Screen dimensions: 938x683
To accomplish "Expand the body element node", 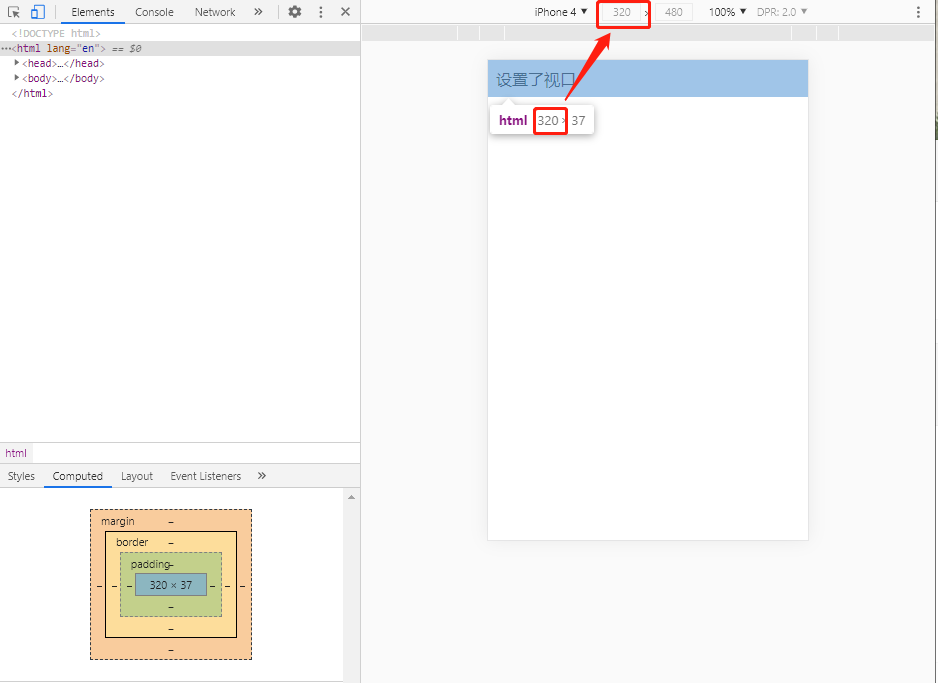I will [x=17, y=78].
